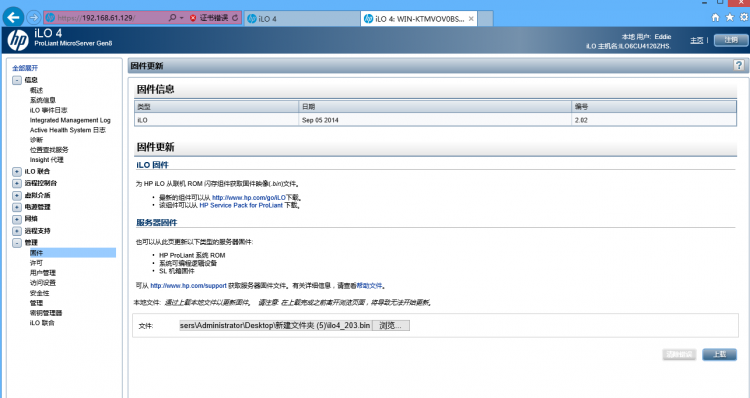Image resolution: width=750 pixels, height=398 pixels.
Task: Open the address bar dropdown arrow
Action: (182, 18)
